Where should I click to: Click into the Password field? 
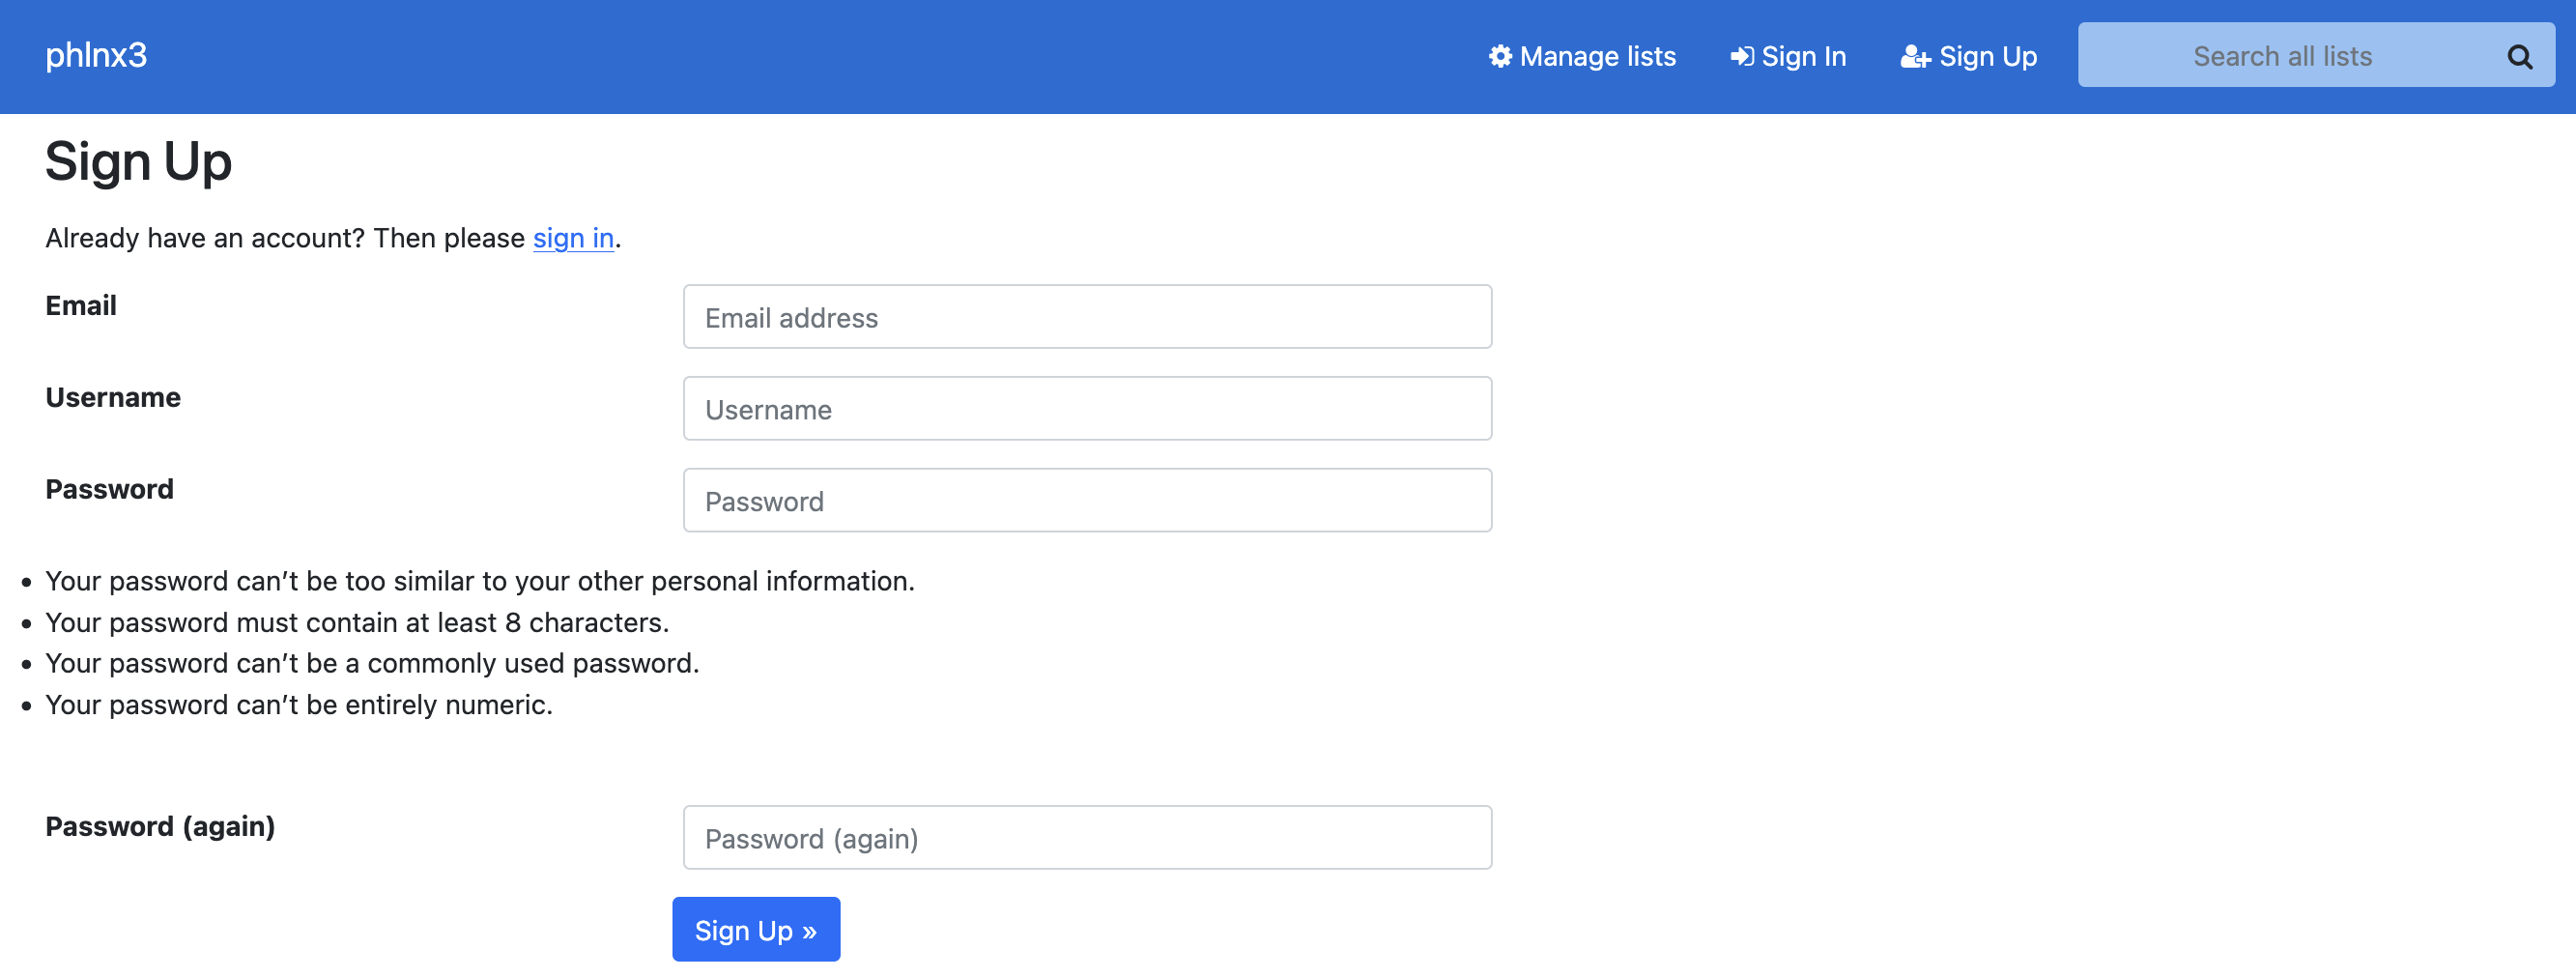point(1087,501)
